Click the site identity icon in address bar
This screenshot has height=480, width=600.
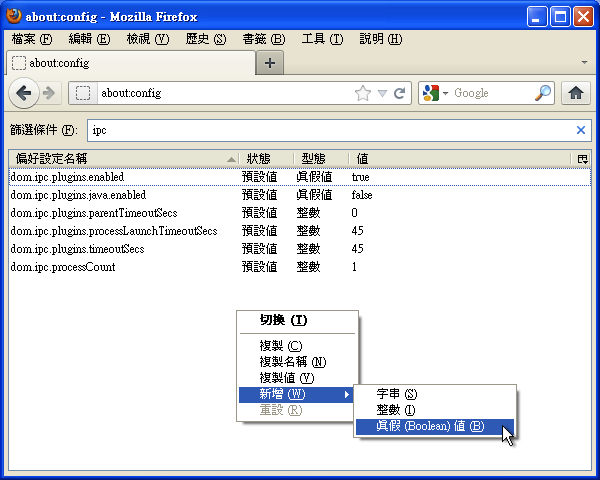coord(83,93)
